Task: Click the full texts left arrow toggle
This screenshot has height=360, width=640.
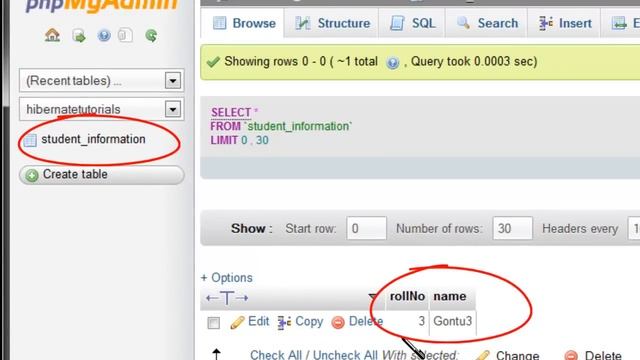Action: click(x=212, y=298)
